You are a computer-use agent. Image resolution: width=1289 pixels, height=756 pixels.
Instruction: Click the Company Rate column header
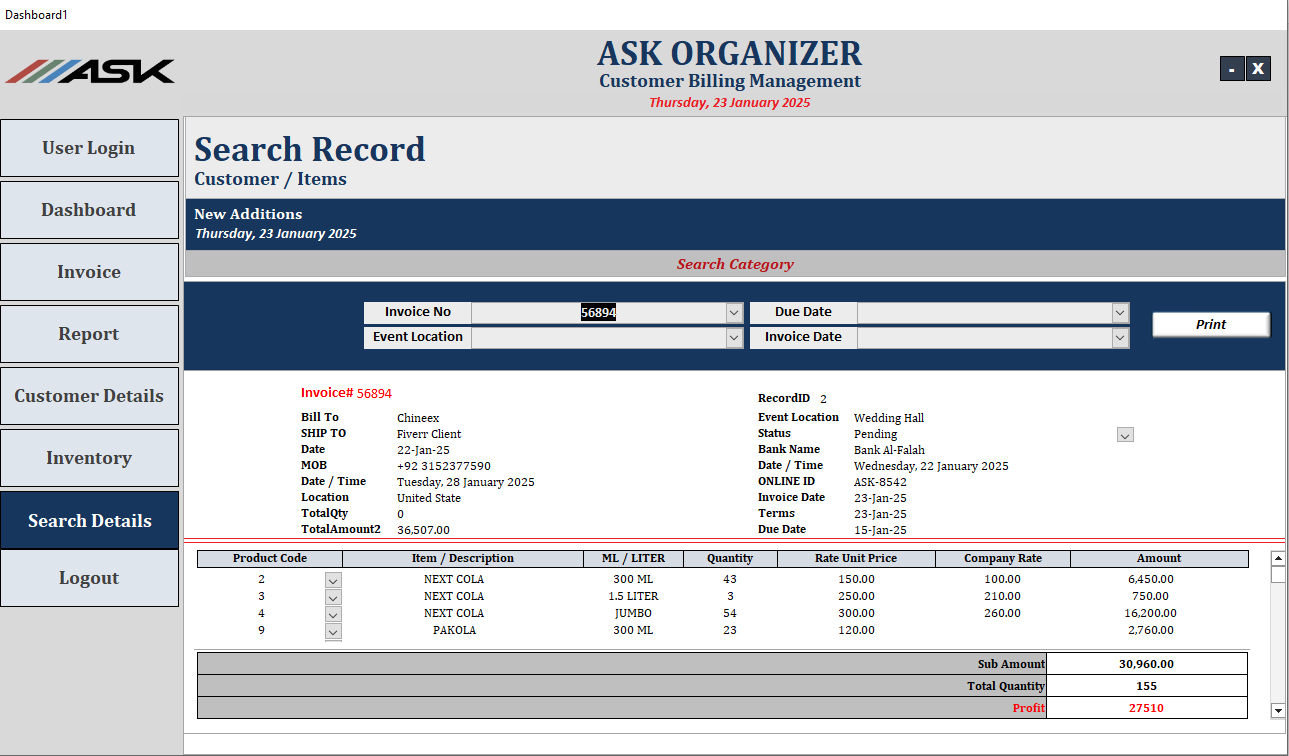point(1003,559)
